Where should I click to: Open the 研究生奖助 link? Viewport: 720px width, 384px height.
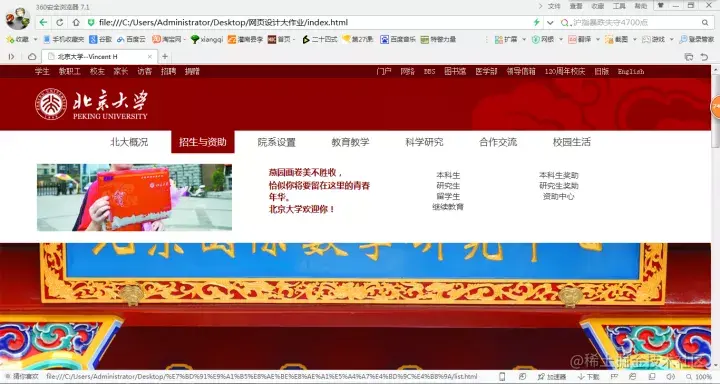559,186
